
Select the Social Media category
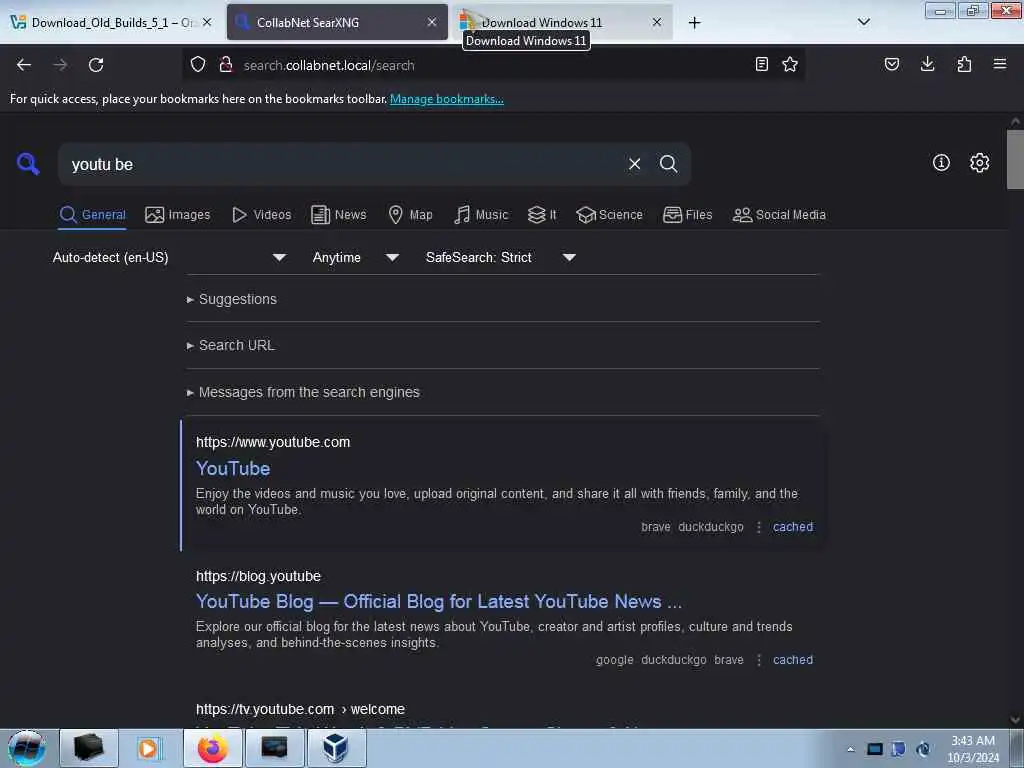(779, 215)
